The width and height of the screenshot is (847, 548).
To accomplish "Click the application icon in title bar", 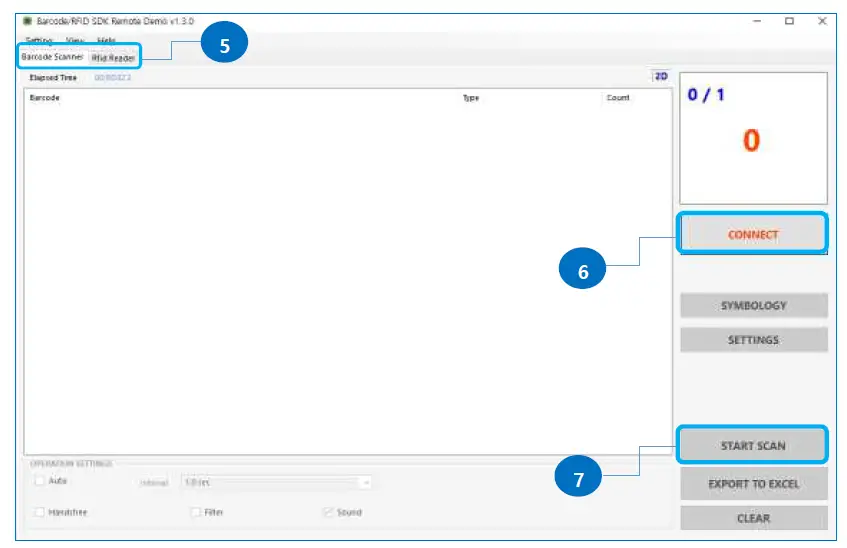I will (x=28, y=21).
